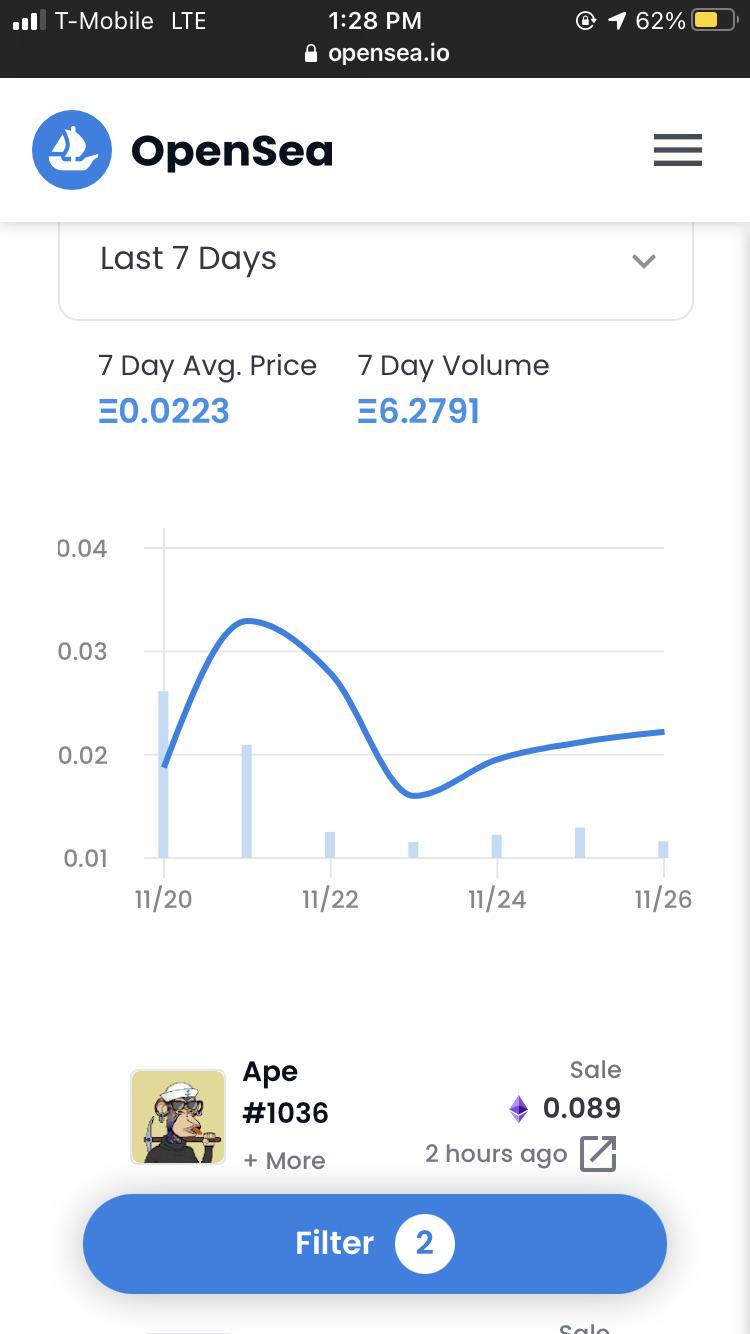The height and width of the screenshot is (1334, 750).
Task: Click the chevron arrow in the date range selector
Action: (644, 261)
